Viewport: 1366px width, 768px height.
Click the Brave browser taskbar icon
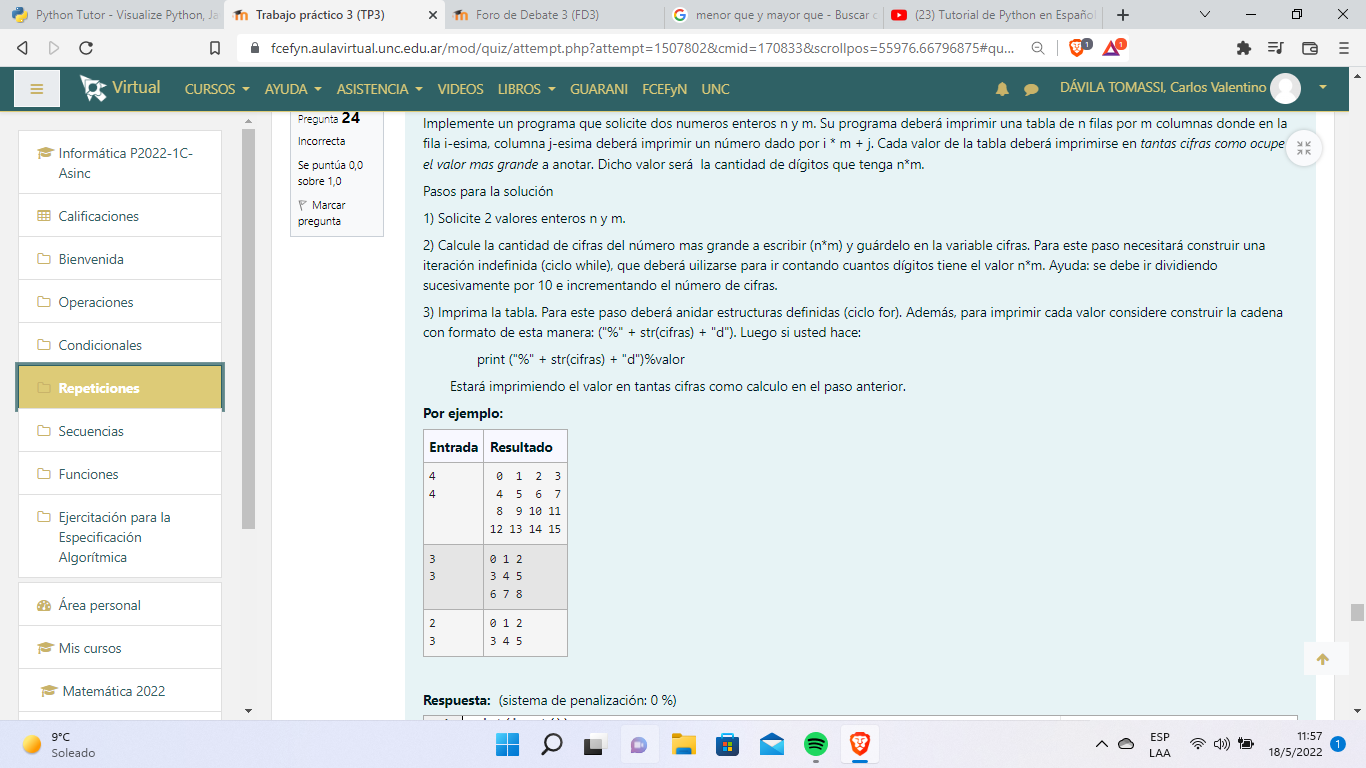click(859, 744)
